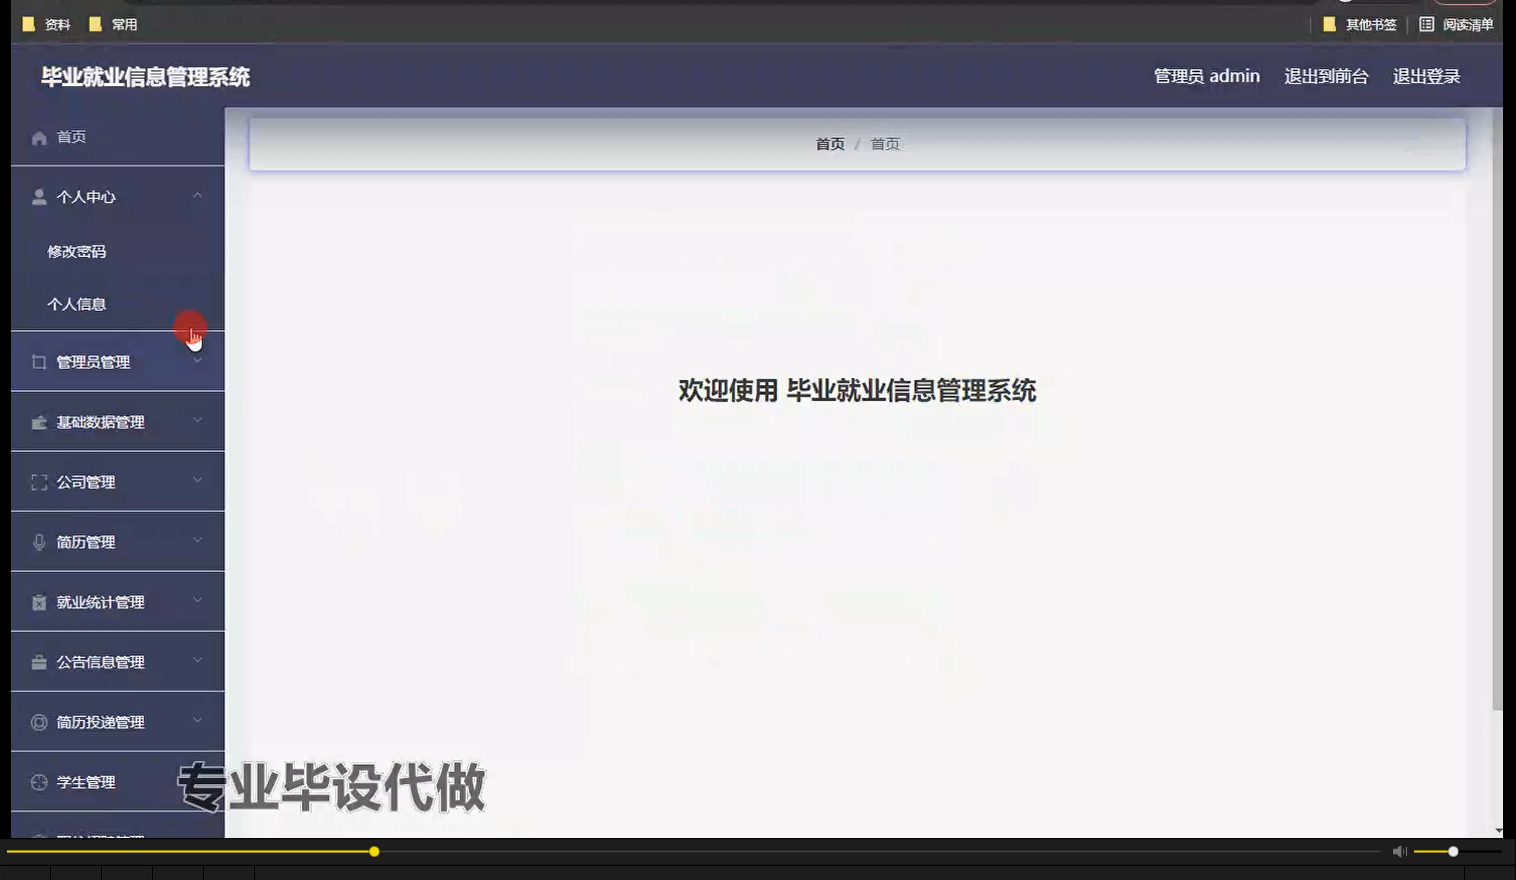Mute video audio with the speaker icon
The height and width of the screenshot is (880, 1516).
(x=1399, y=850)
